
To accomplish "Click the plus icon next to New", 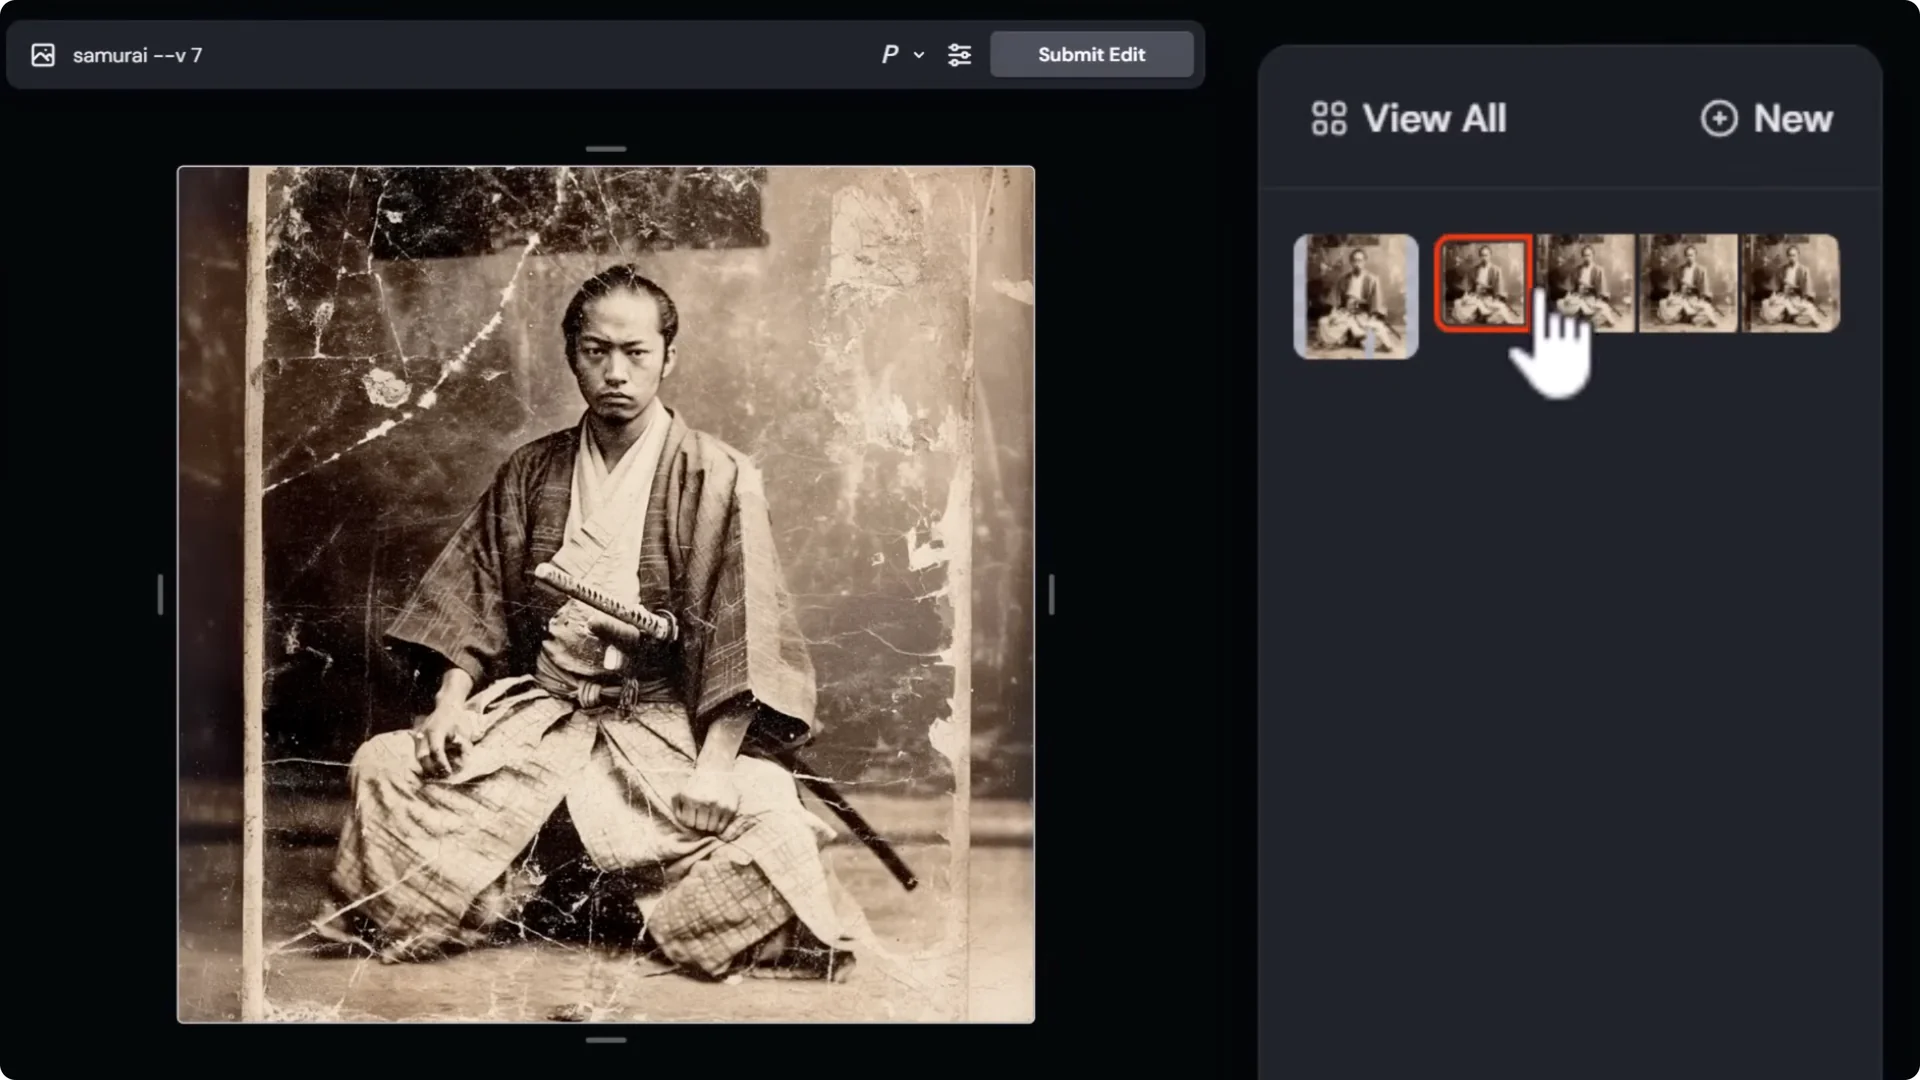I will click(x=1719, y=118).
